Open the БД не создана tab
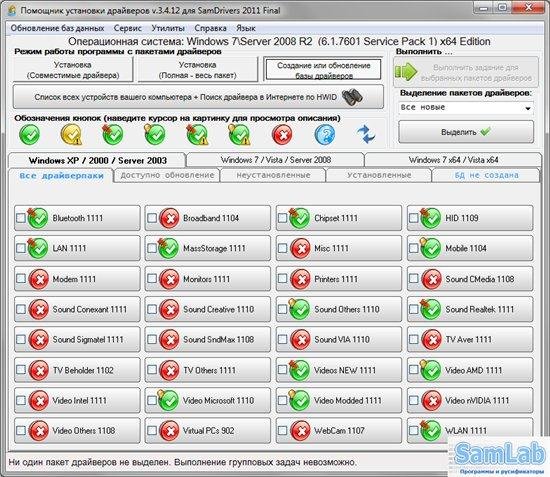Viewport: 550px width, 477px height. pyautogui.click(x=486, y=175)
